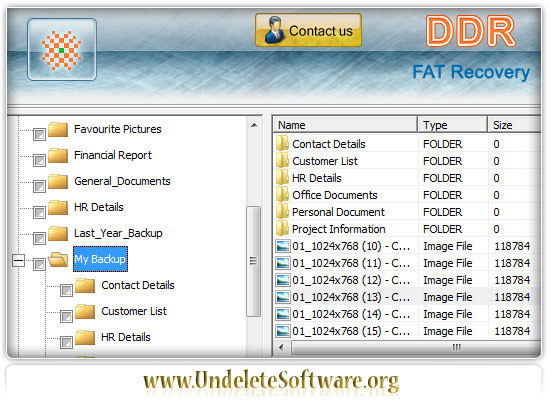Click the tree scrollbar up arrow
The height and width of the screenshot is (400, 550).
coord(254,125)
